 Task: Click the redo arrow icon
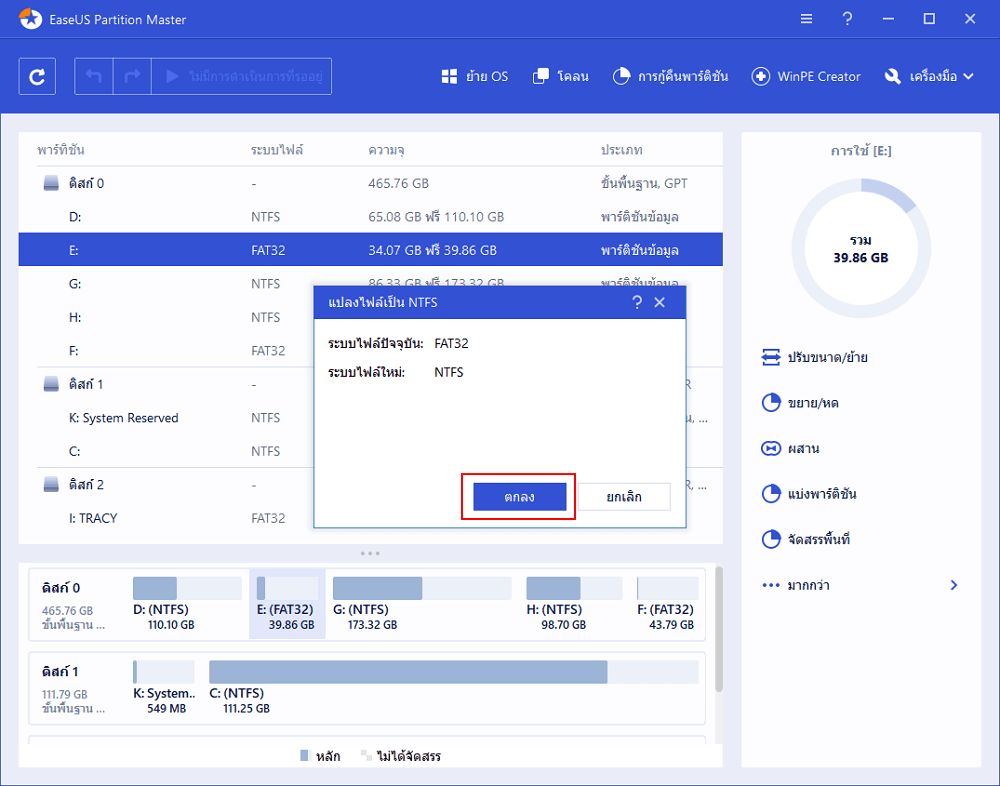[132, 77]
